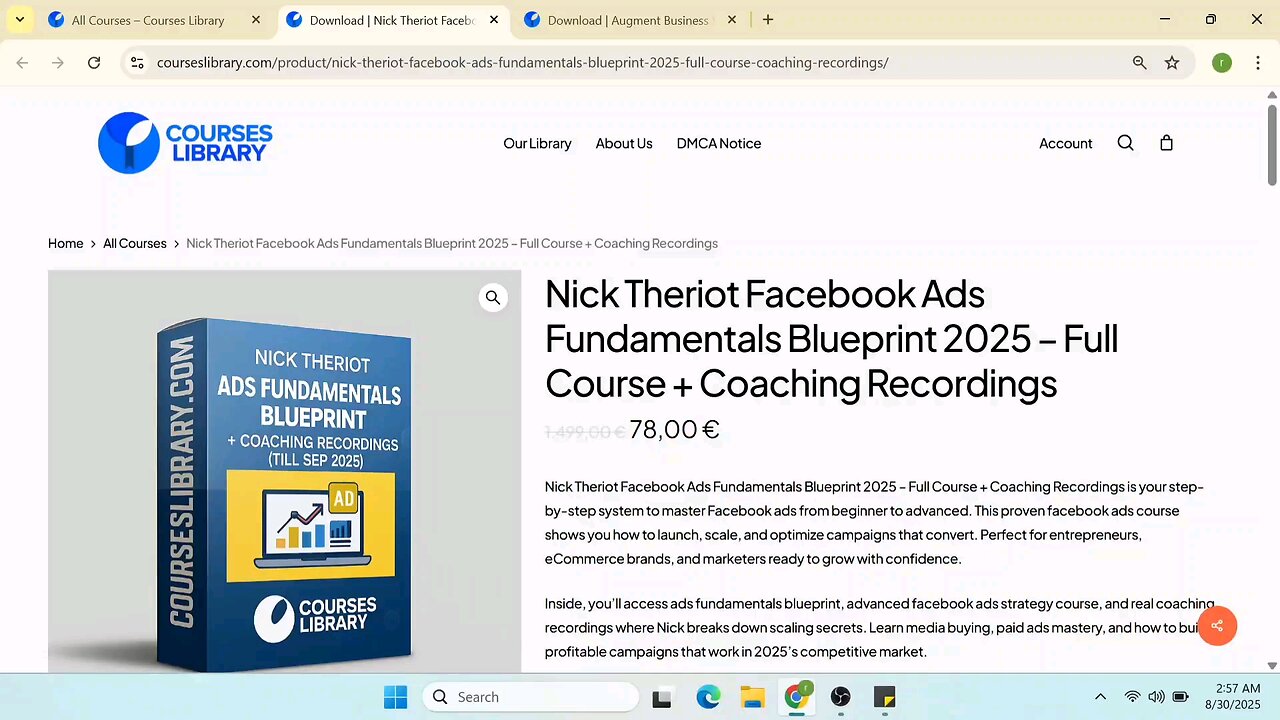Click the crossed-out 1.499,00 € price

point(585,432)
